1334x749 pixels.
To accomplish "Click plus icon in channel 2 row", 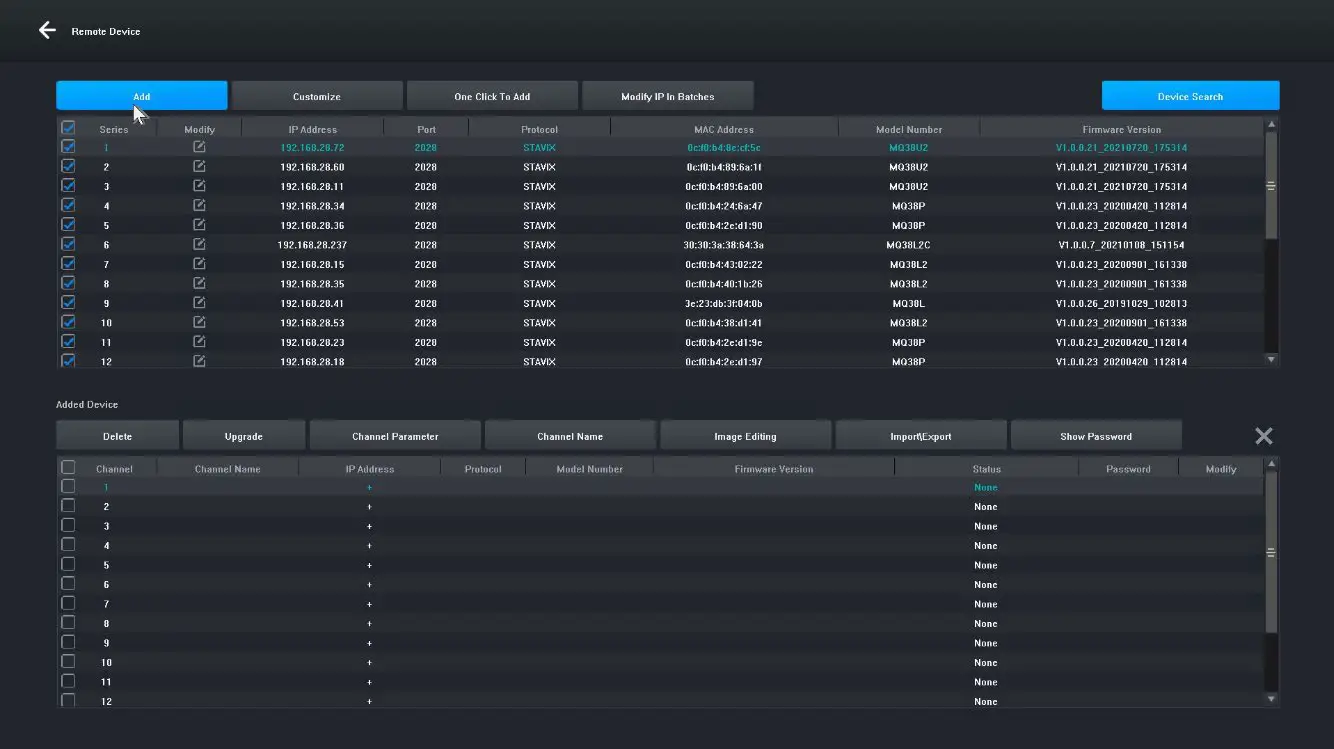I will coord(369,507).
